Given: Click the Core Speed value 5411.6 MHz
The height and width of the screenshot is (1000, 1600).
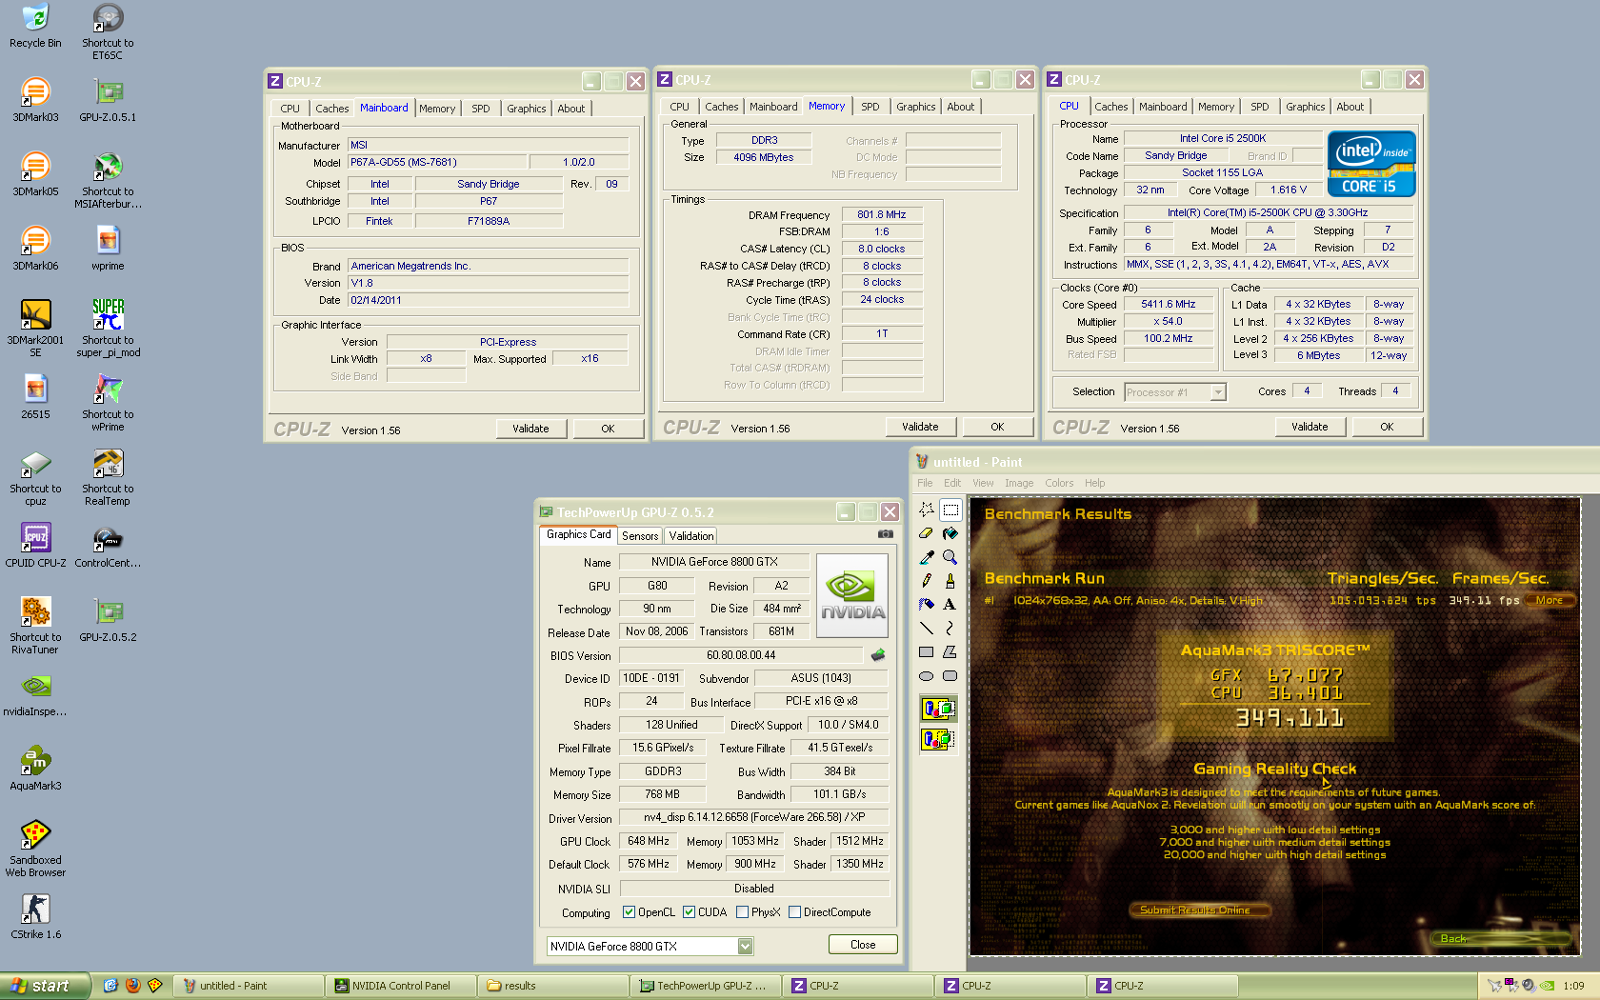Looking at the screenshot, I should click(1168, 304).
